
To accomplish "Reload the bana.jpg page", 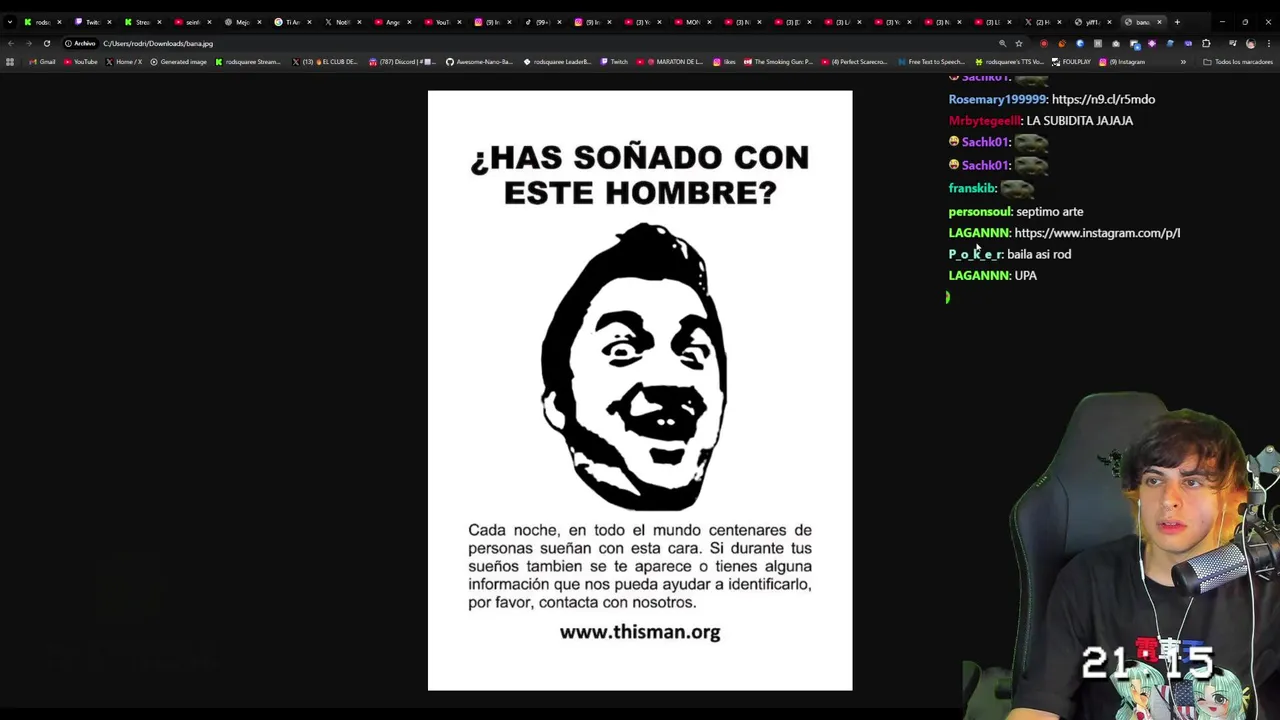I will tap(46, 43).
